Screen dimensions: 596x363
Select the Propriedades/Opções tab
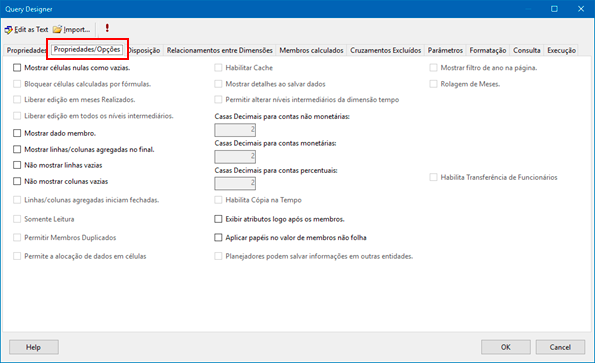tap(87, 49)
